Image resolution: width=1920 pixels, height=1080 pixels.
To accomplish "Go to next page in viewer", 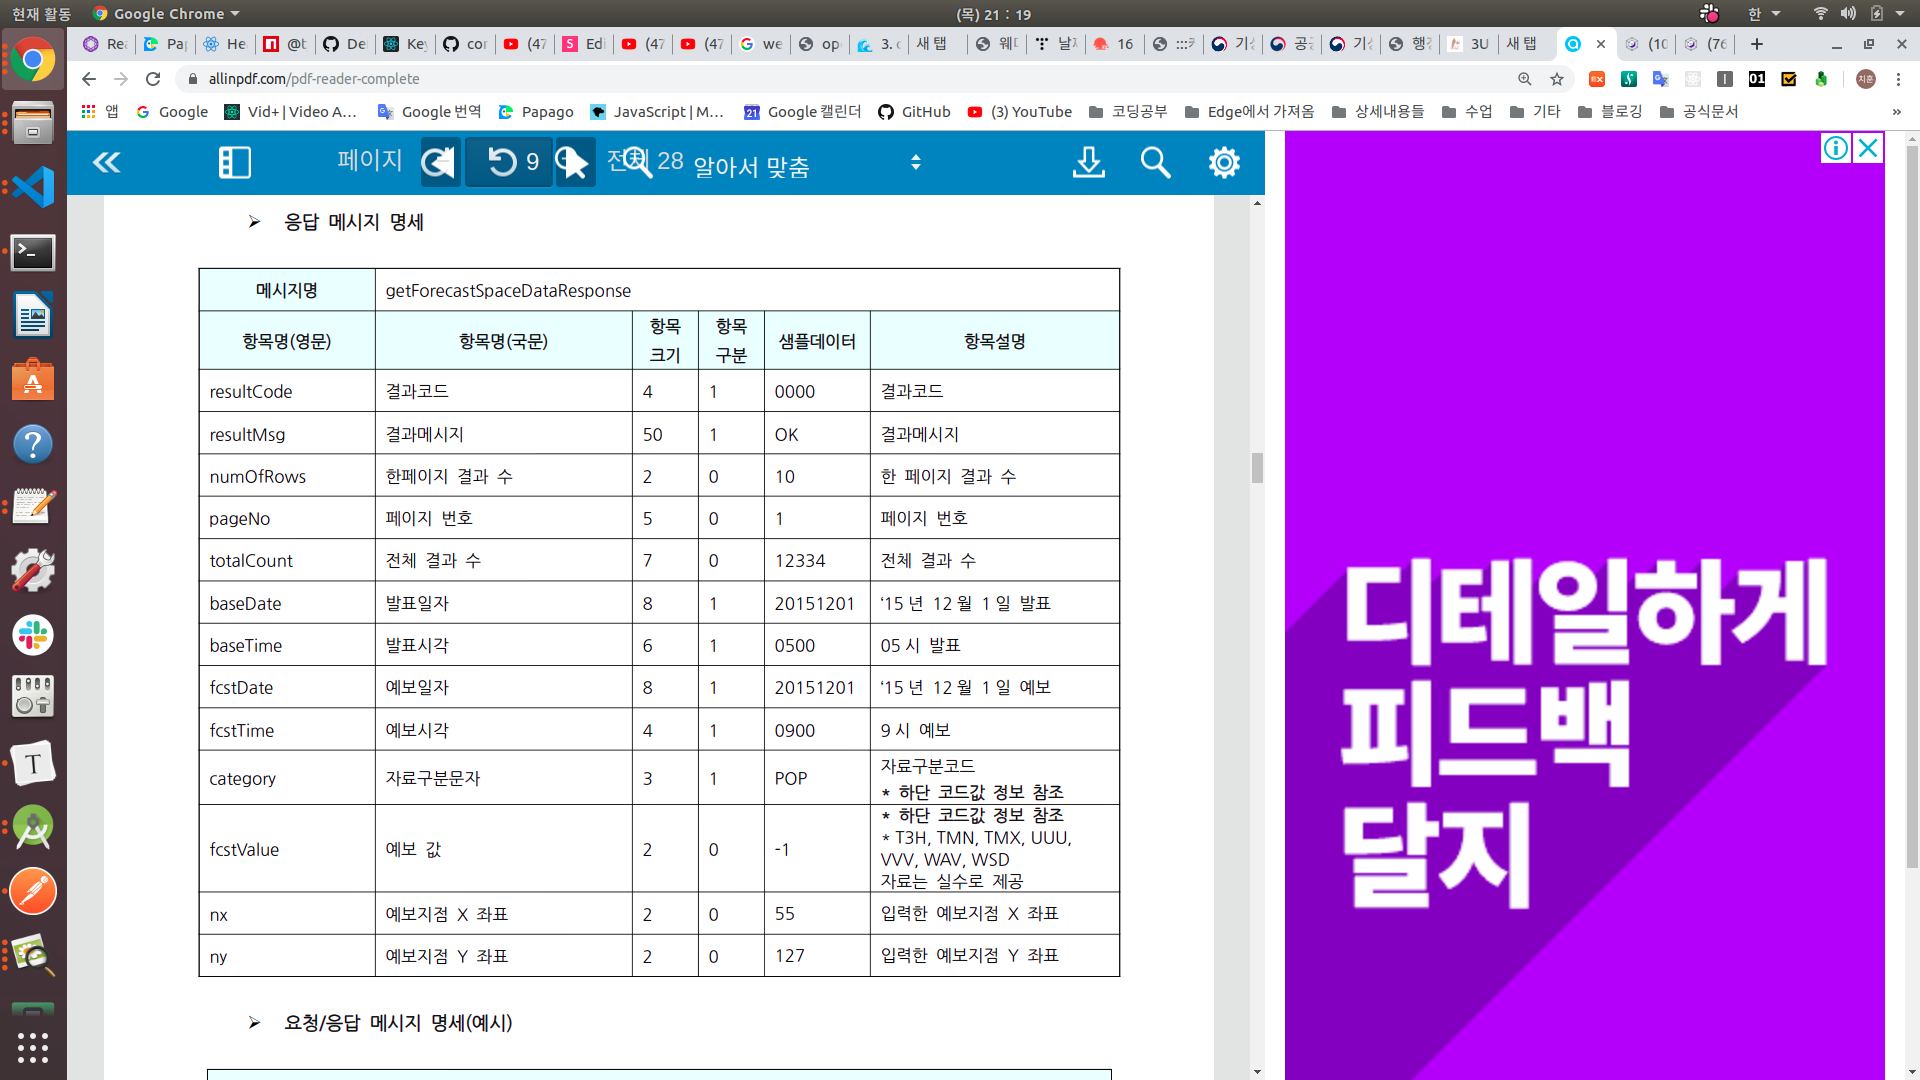I will tap(574, 162).
